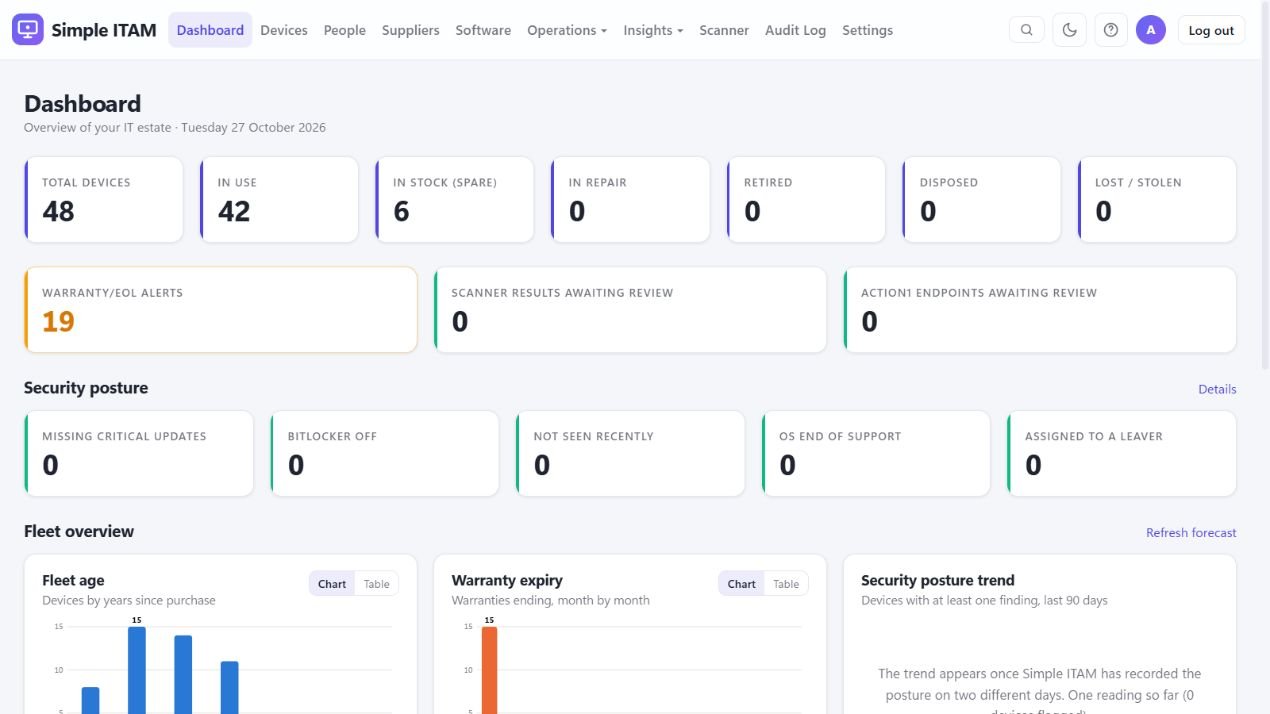Open the In Stock (Spare) card
This screenshot has height=714, width=1270.
pyautogui.click(x=455, y=199)
